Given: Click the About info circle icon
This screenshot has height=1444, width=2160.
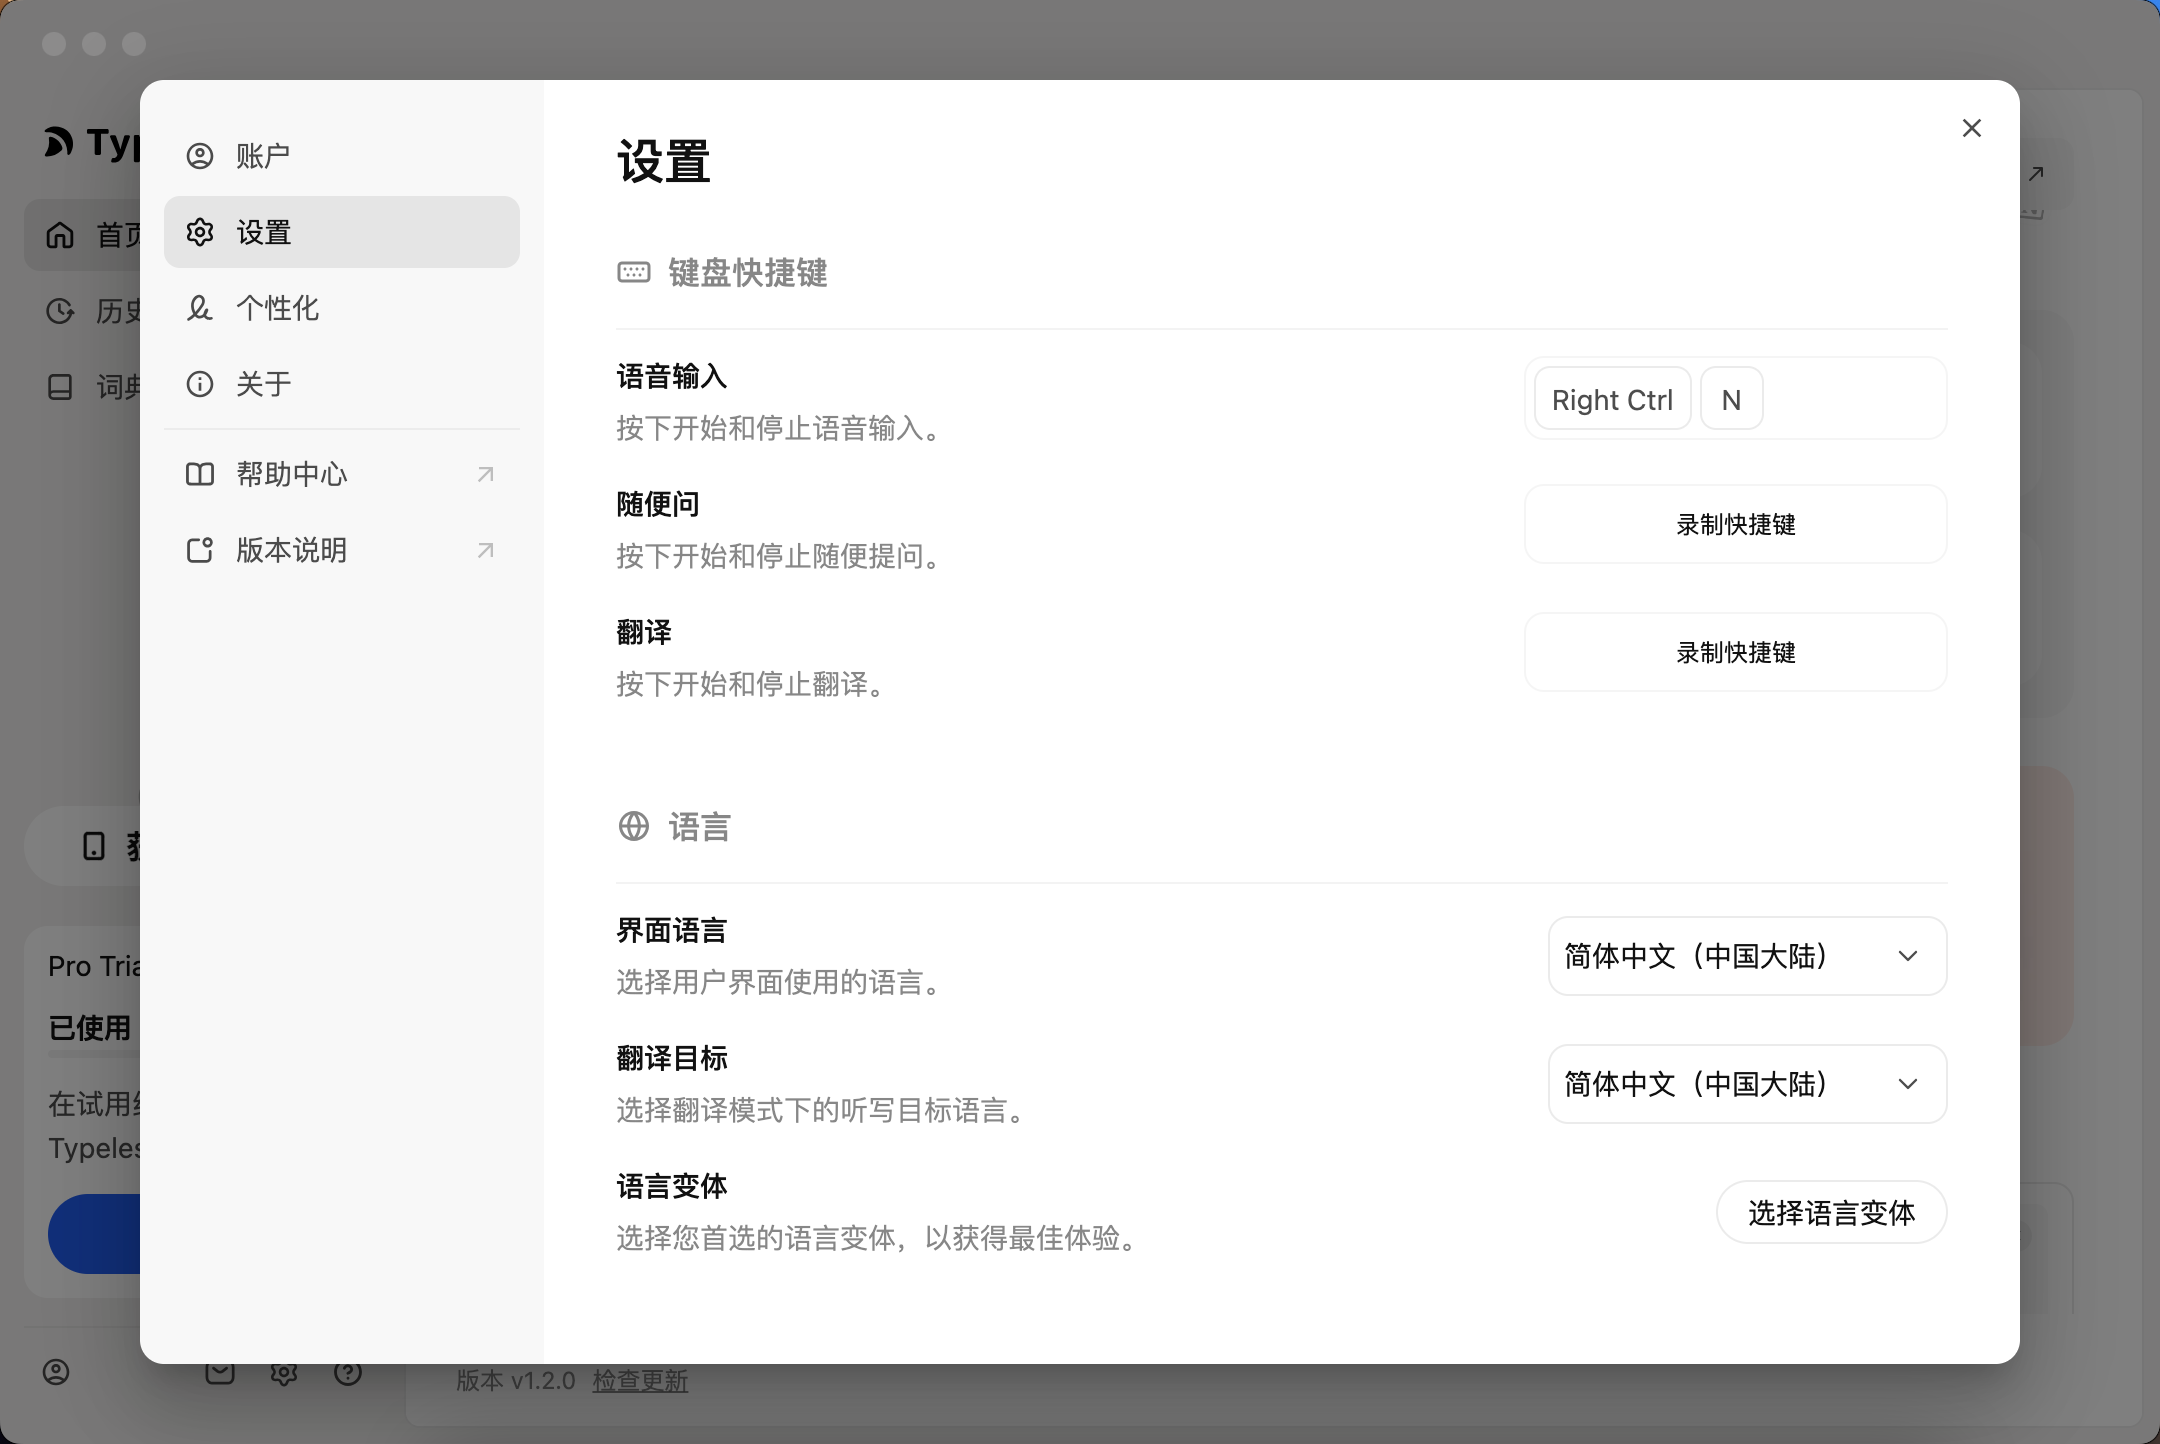Looking at the screenshot, I should 200,384.
